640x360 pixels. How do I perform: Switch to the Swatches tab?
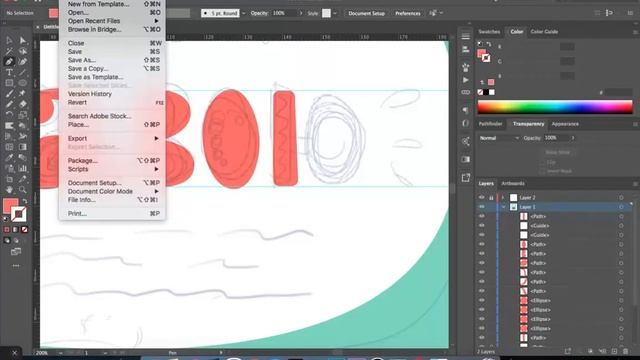(489, 31)
